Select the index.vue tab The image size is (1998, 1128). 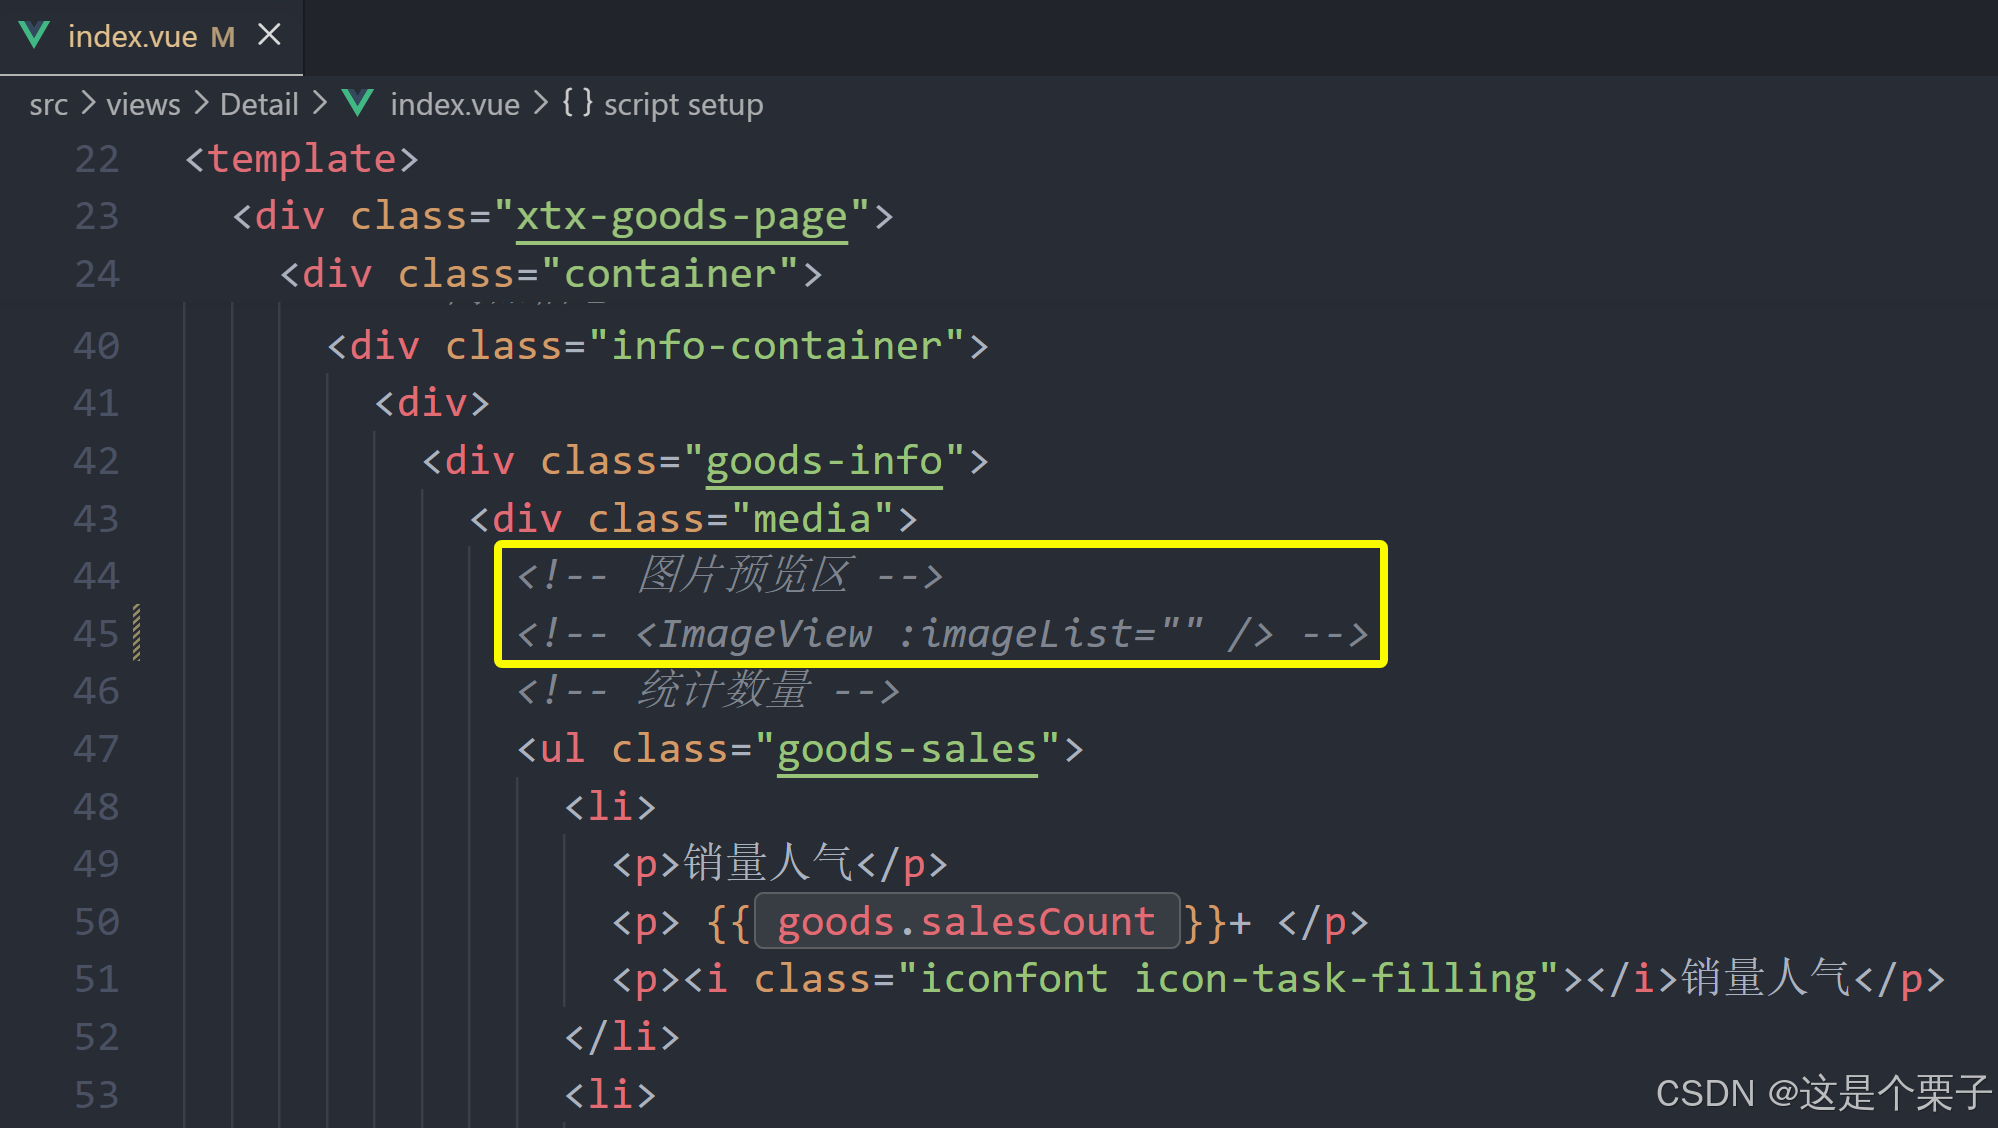[132, 37]
